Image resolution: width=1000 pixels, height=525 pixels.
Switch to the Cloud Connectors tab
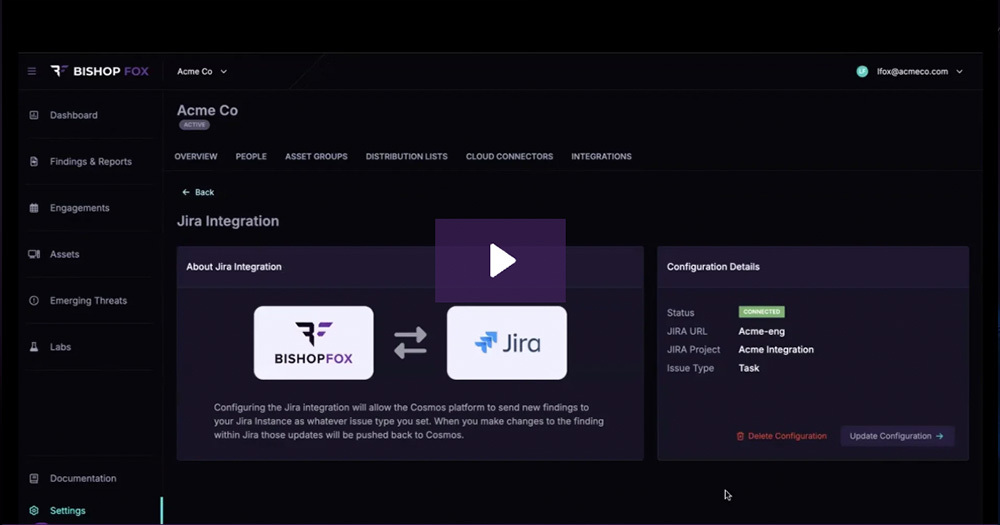coord(510,156)
